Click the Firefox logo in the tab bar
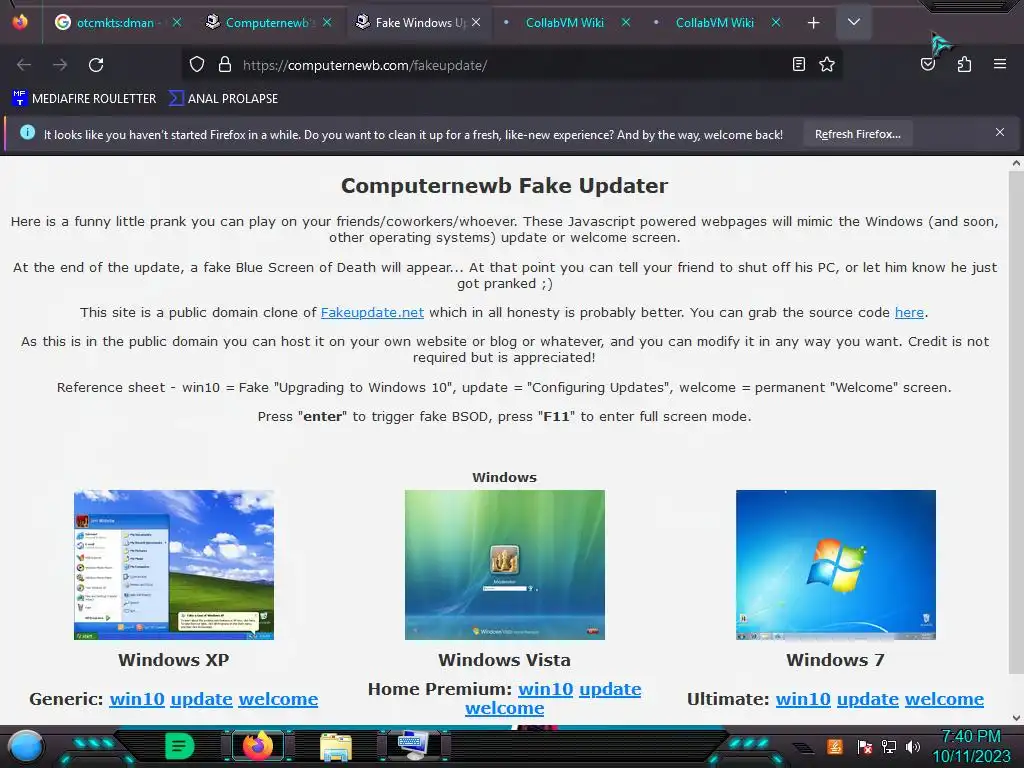Image resolution: width=1024 pixels, height=768 pixels. tap(20, 22)
